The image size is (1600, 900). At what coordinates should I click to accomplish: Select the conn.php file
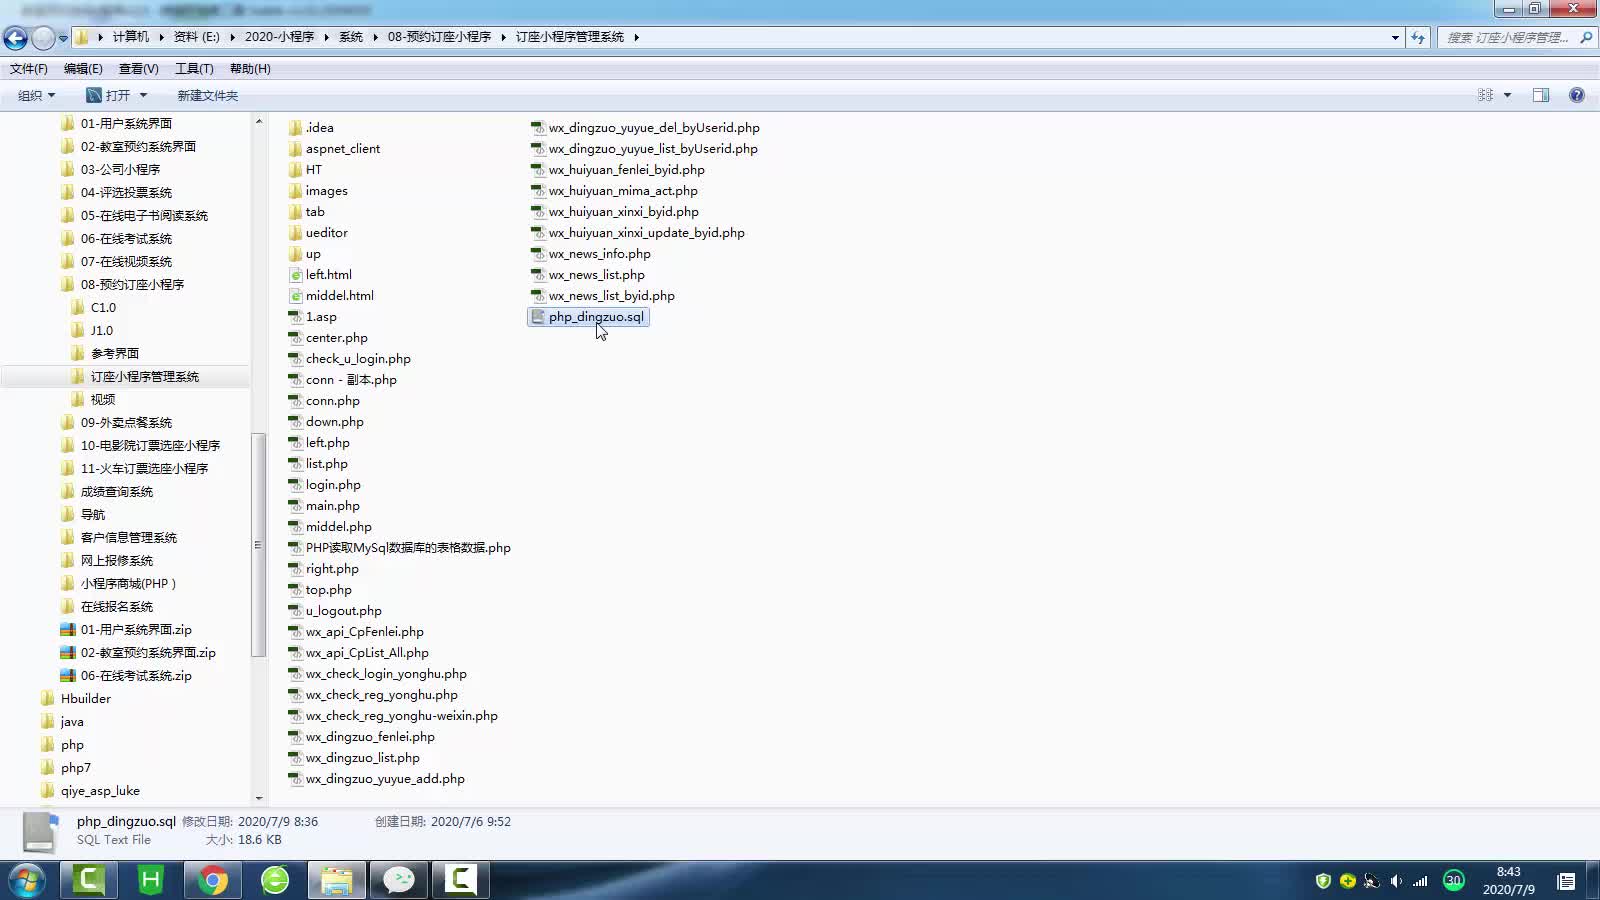point(332,401)
